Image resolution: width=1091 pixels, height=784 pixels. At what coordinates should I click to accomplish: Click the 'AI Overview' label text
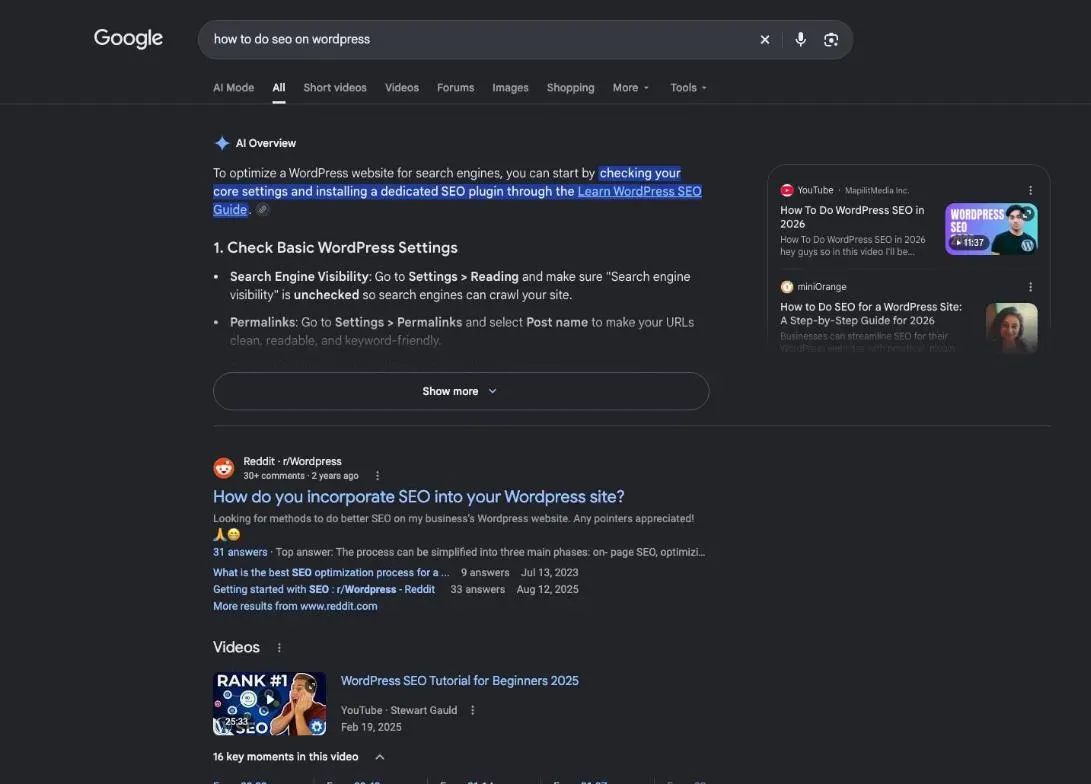click(x=266, y=143)
